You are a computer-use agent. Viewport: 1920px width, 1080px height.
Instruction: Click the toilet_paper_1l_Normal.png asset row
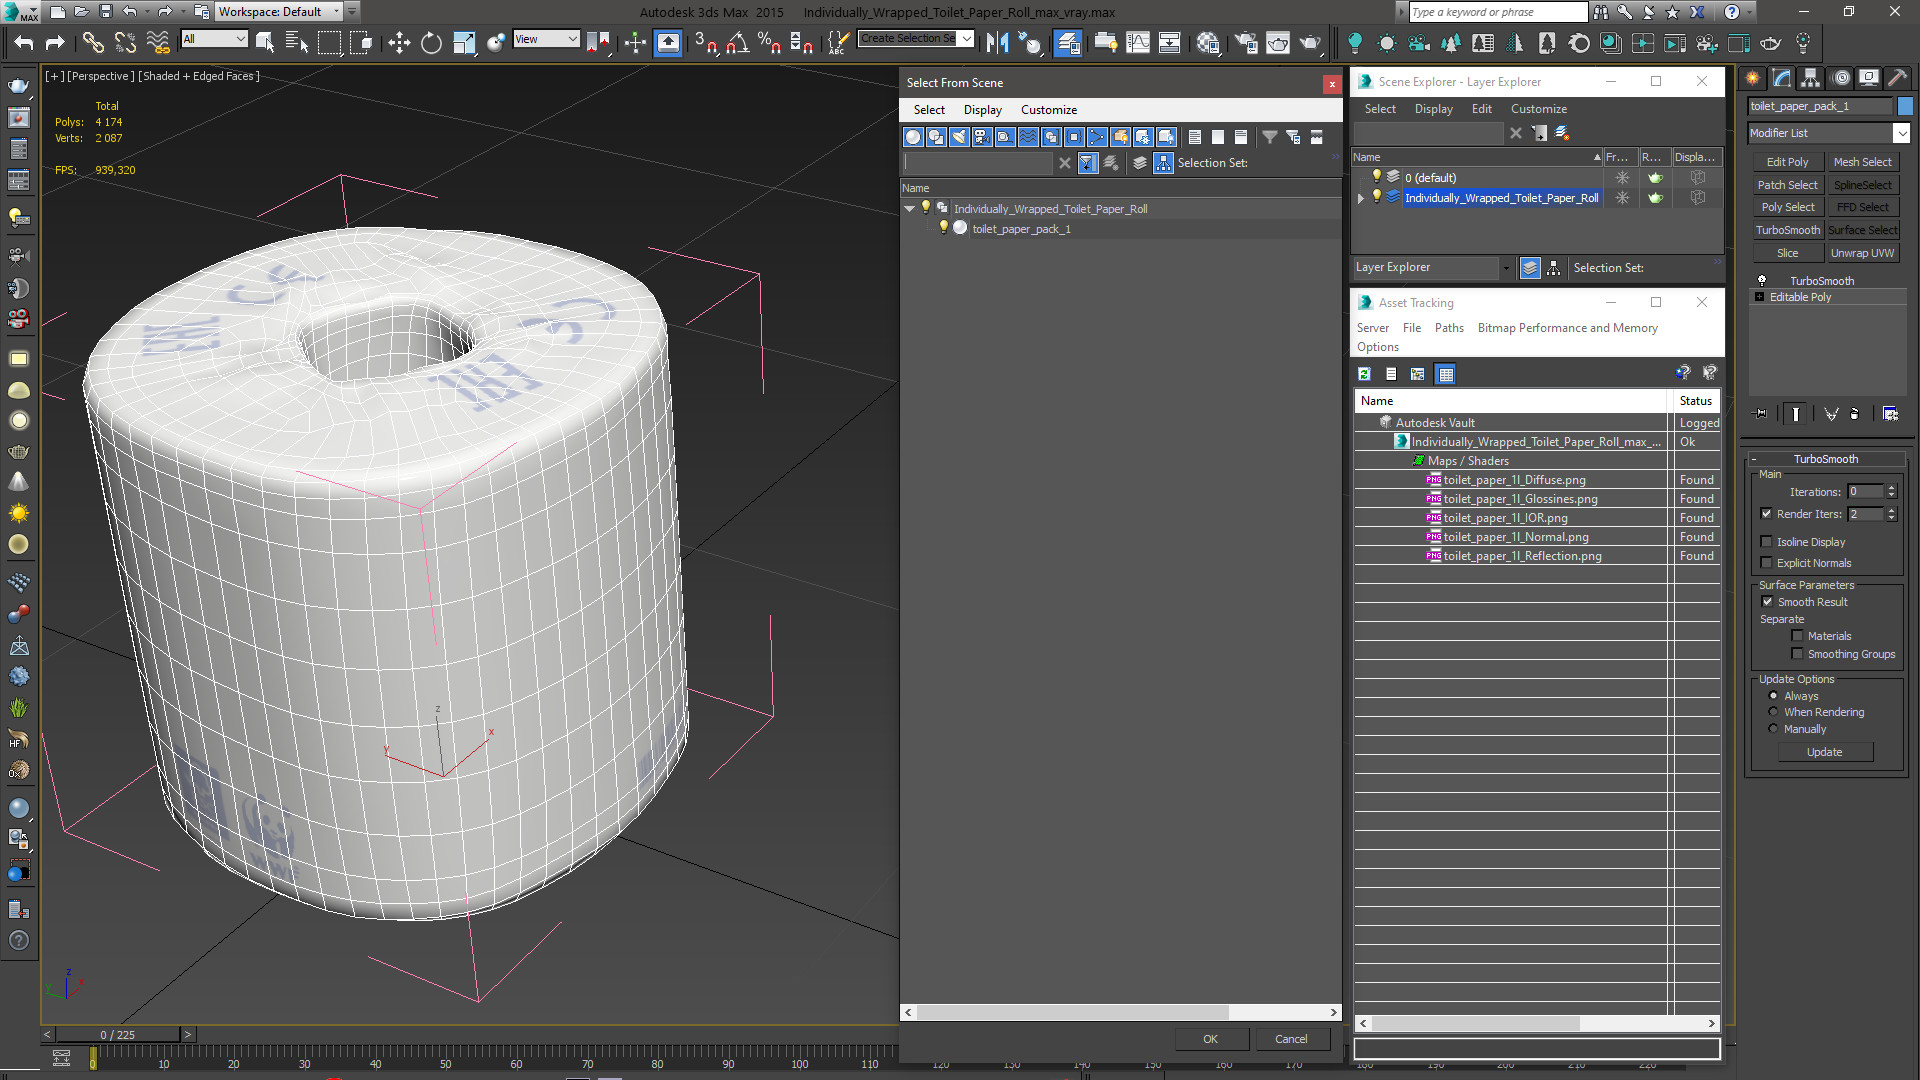tap(1515, 537)
